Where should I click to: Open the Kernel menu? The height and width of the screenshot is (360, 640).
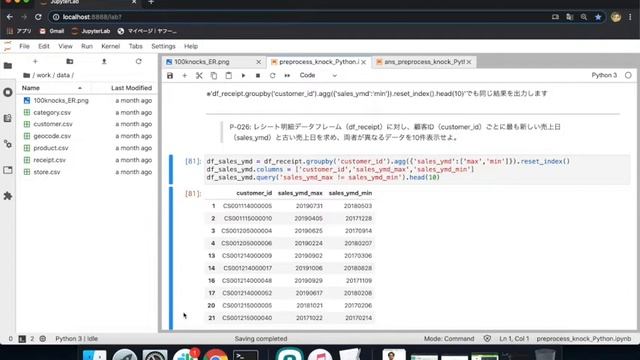click(111, 46)
